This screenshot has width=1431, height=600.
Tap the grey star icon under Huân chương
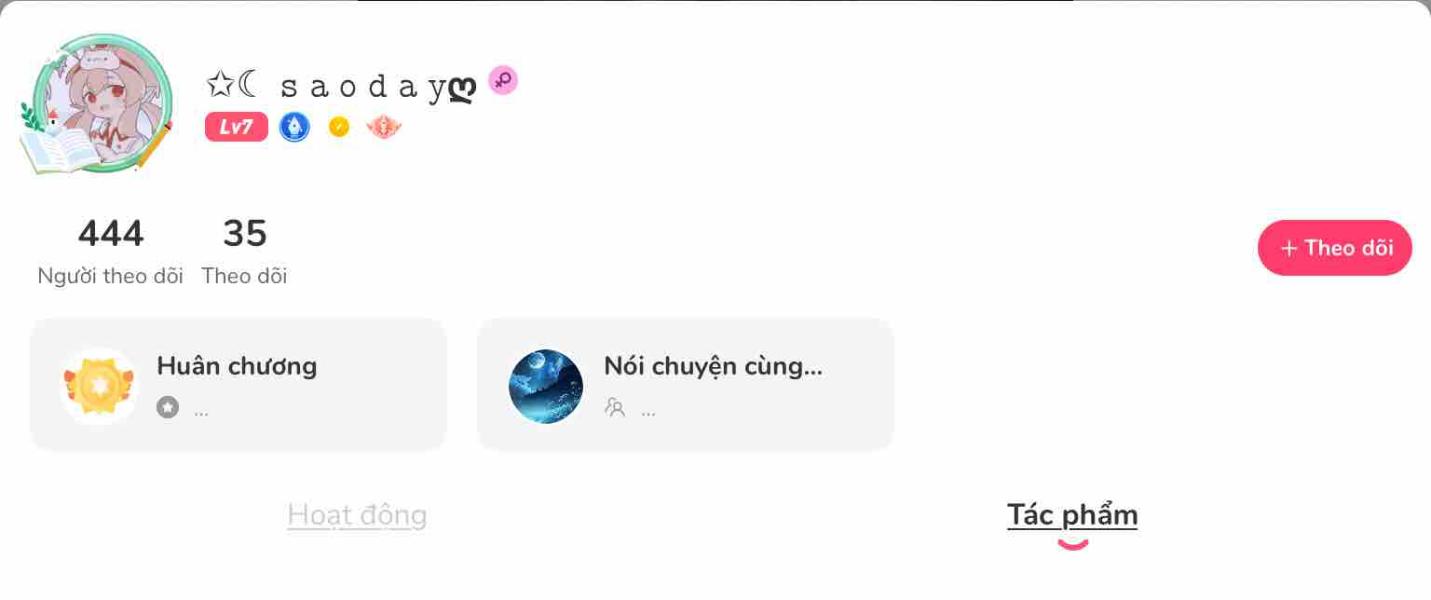[168, 408]
